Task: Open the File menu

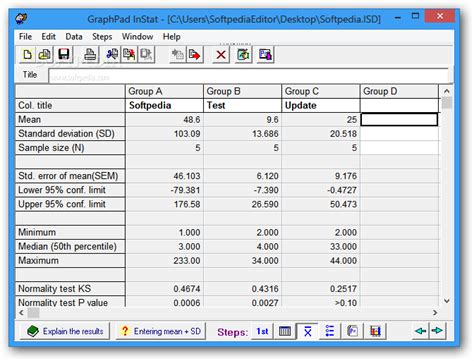Action: (x=25, y=36)
